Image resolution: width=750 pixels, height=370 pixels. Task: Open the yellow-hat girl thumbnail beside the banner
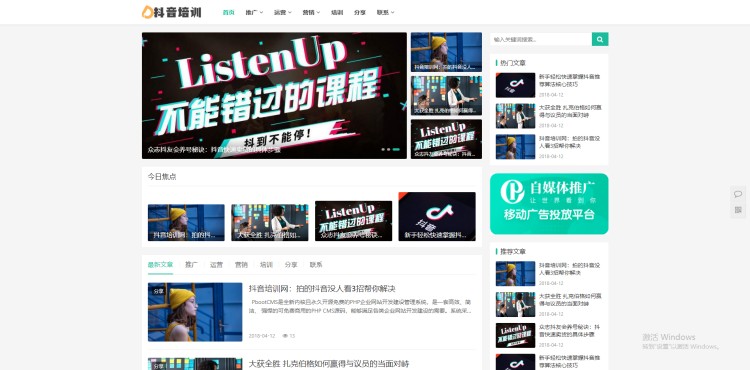pyautogui.click(x=446, y=52)
